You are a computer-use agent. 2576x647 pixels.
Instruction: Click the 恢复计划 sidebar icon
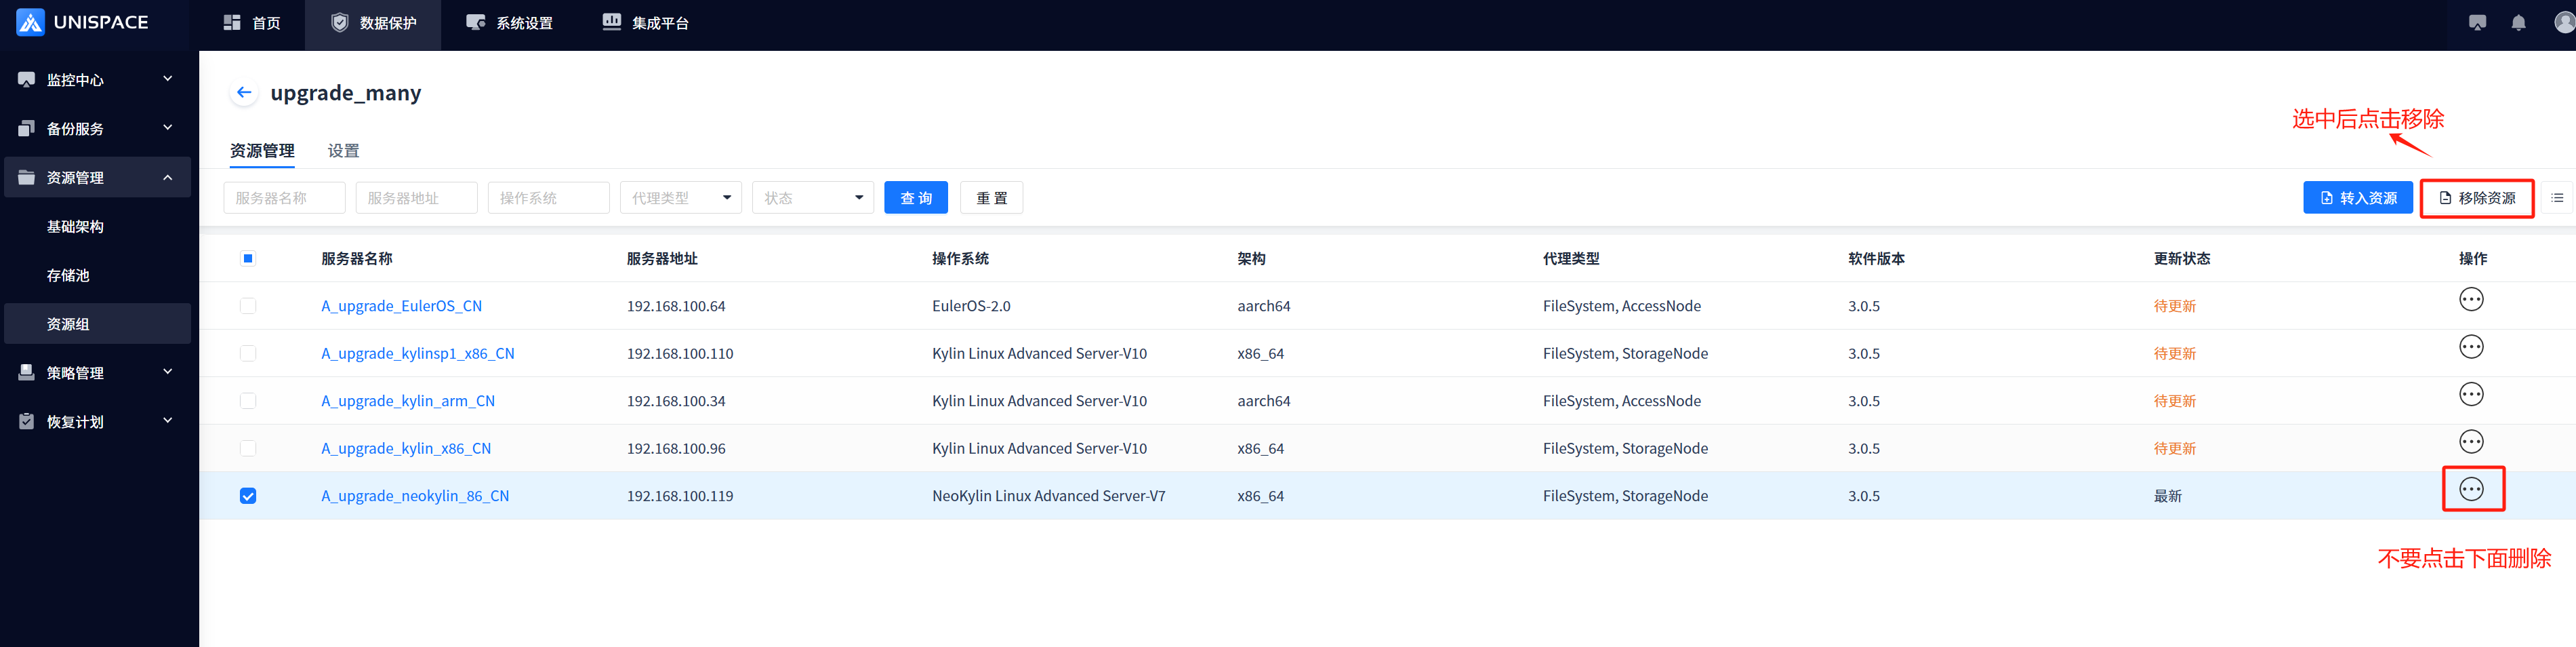(27, 421)
